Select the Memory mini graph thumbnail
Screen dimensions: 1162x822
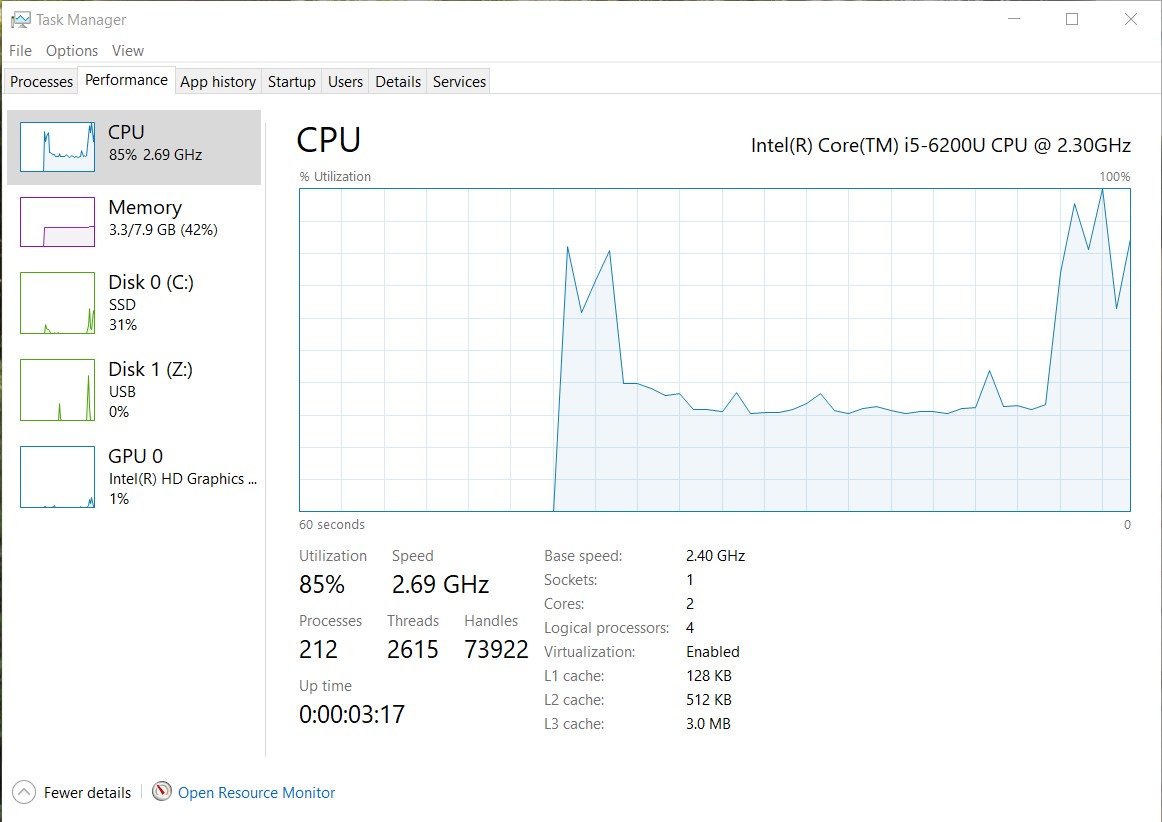pos(58,222)
